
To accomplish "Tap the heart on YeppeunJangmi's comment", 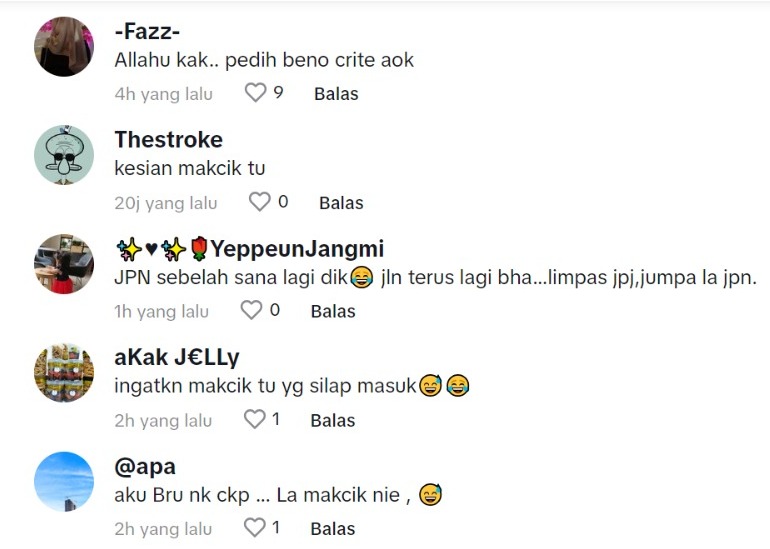I will pos(251,310).
